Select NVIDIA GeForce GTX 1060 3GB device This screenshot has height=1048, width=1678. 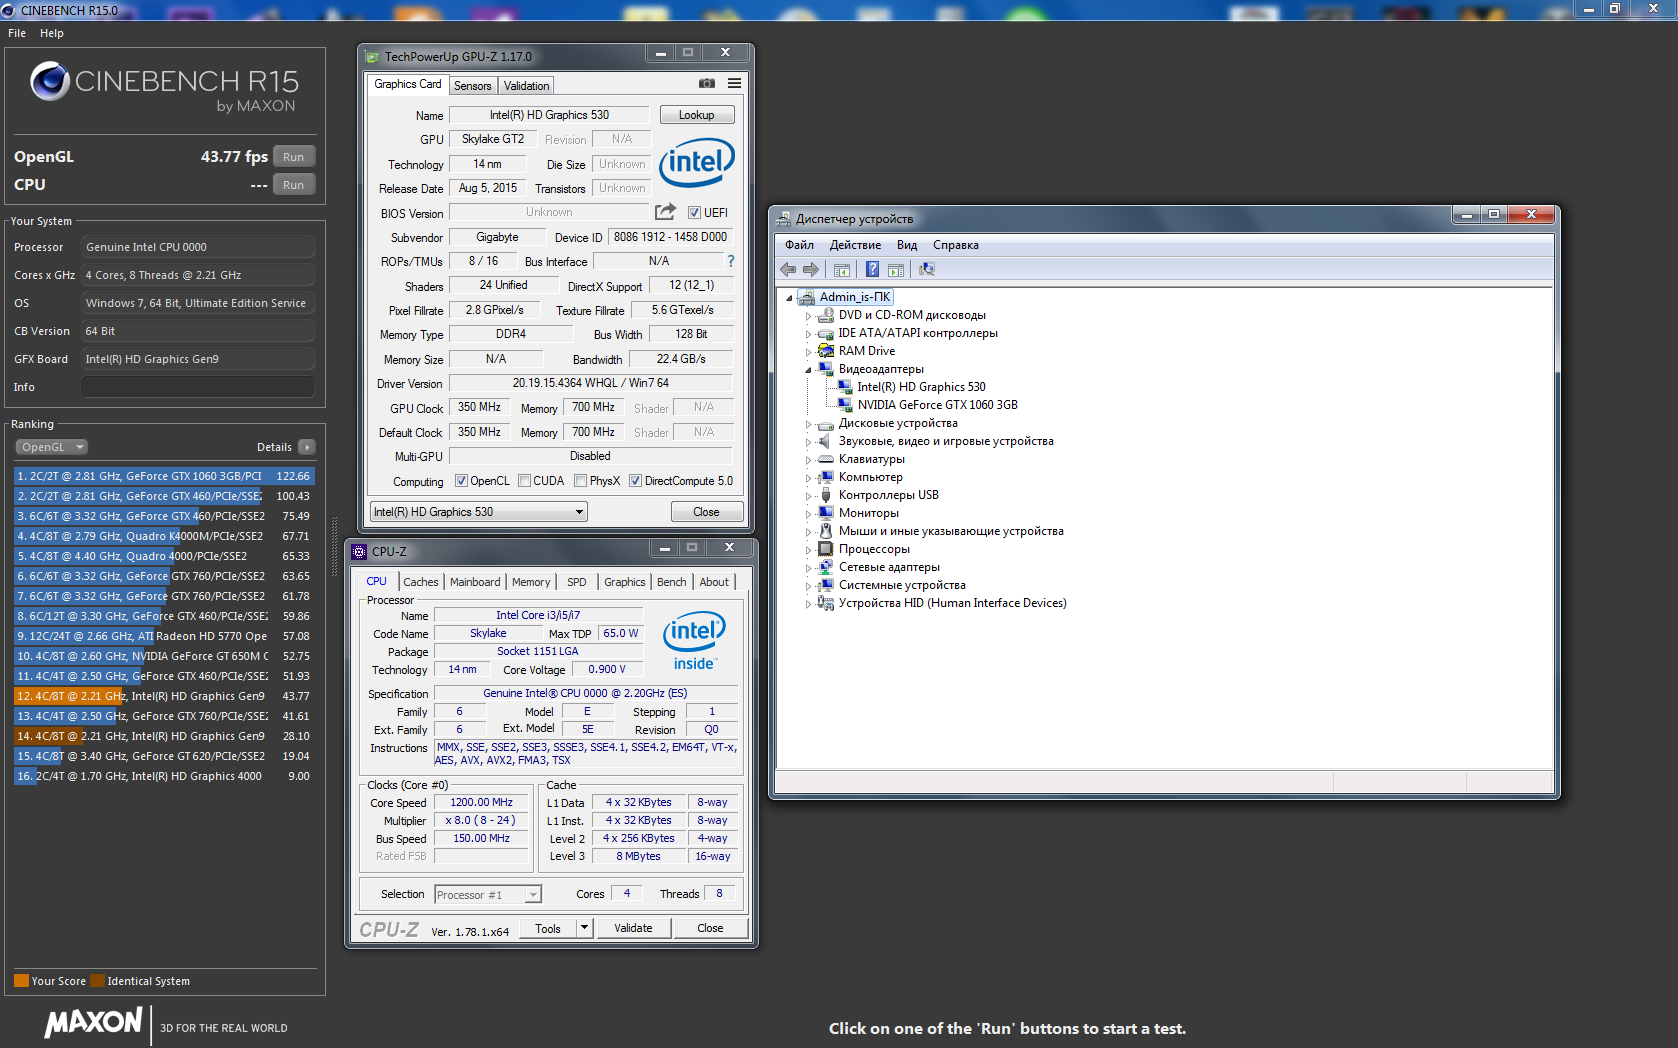(937, 405)
